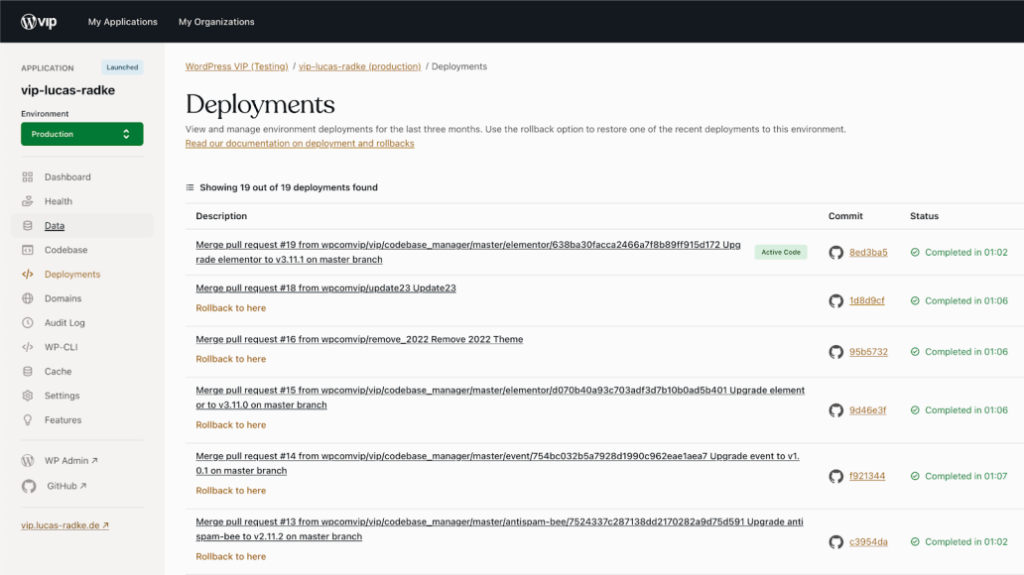Click GitHub icon next to commit 8ed3ba5
Viewport: 1024px width, 575px height.
(836, 252)
